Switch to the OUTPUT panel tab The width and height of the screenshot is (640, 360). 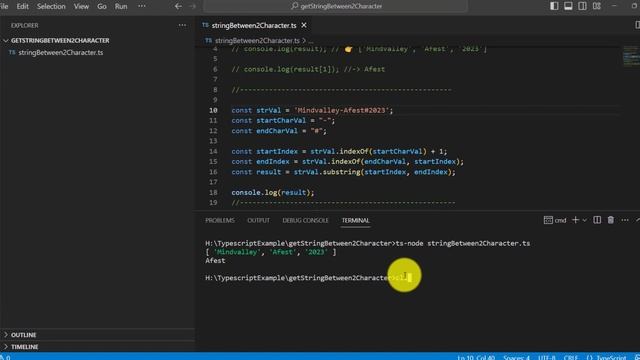click(x=258, y=220)
